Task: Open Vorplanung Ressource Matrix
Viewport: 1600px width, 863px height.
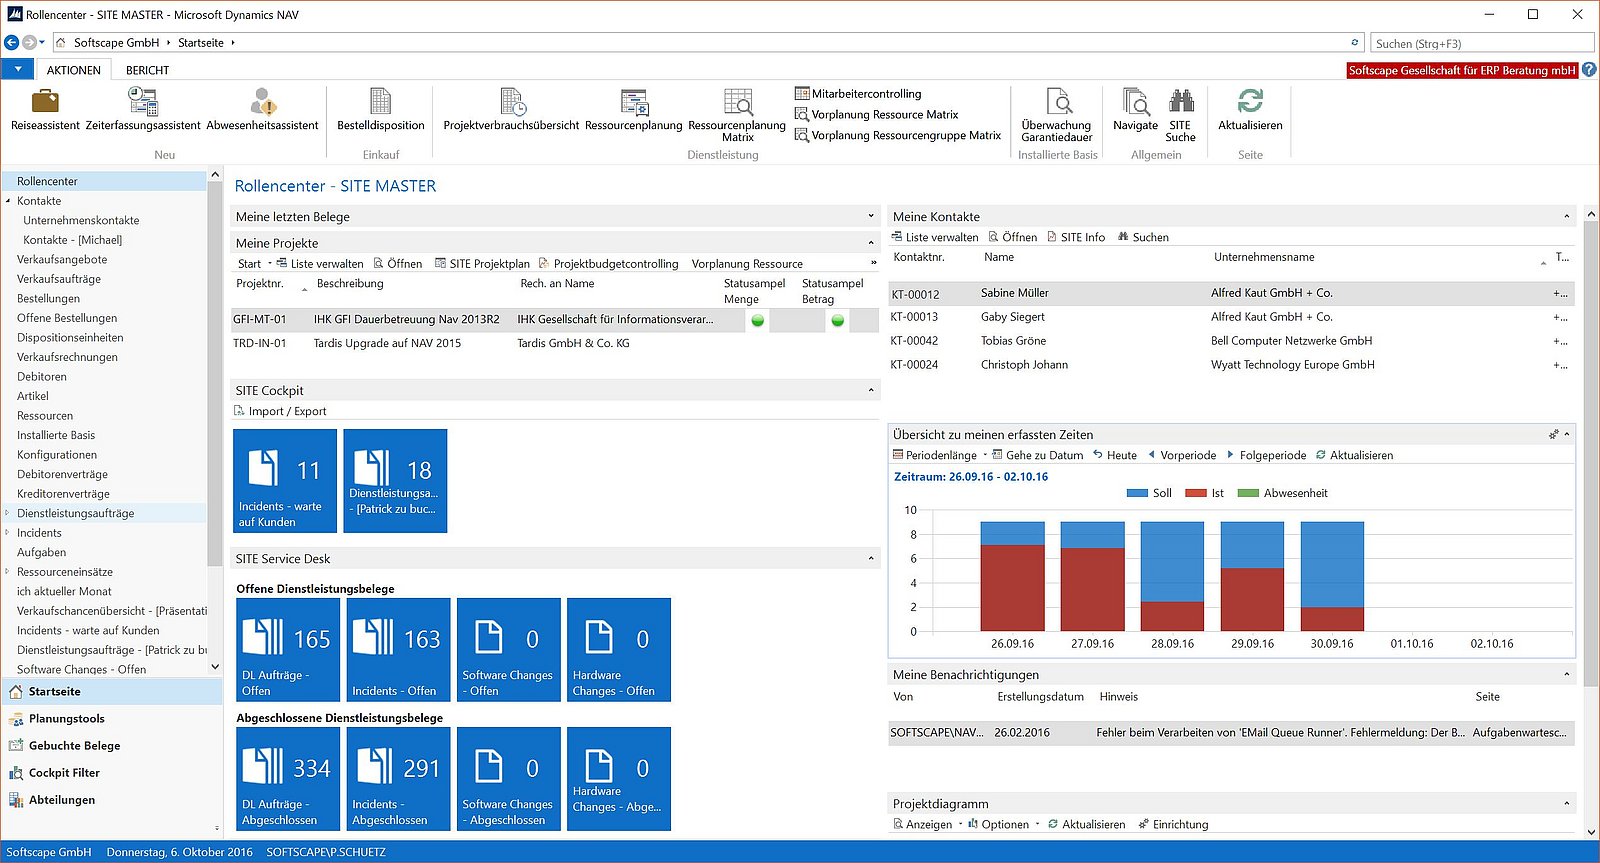Action: coord(876,115)
